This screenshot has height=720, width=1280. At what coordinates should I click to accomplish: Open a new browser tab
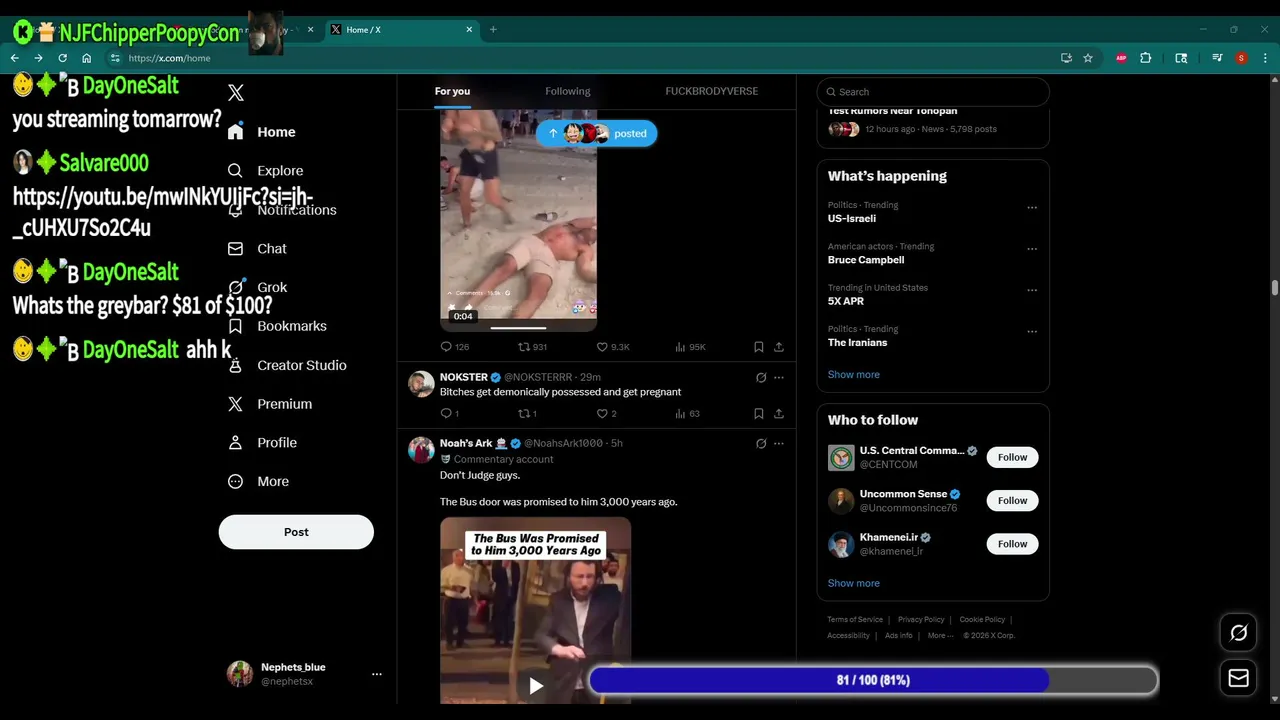[493, 30]
